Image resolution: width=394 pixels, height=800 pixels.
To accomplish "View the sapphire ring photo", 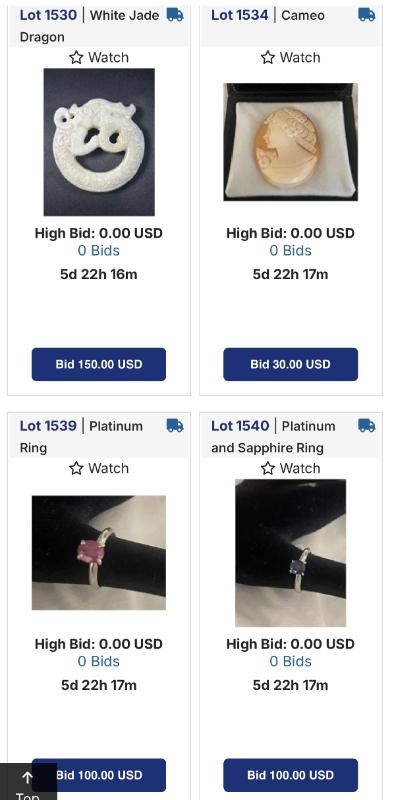I will tap(290, 553).
